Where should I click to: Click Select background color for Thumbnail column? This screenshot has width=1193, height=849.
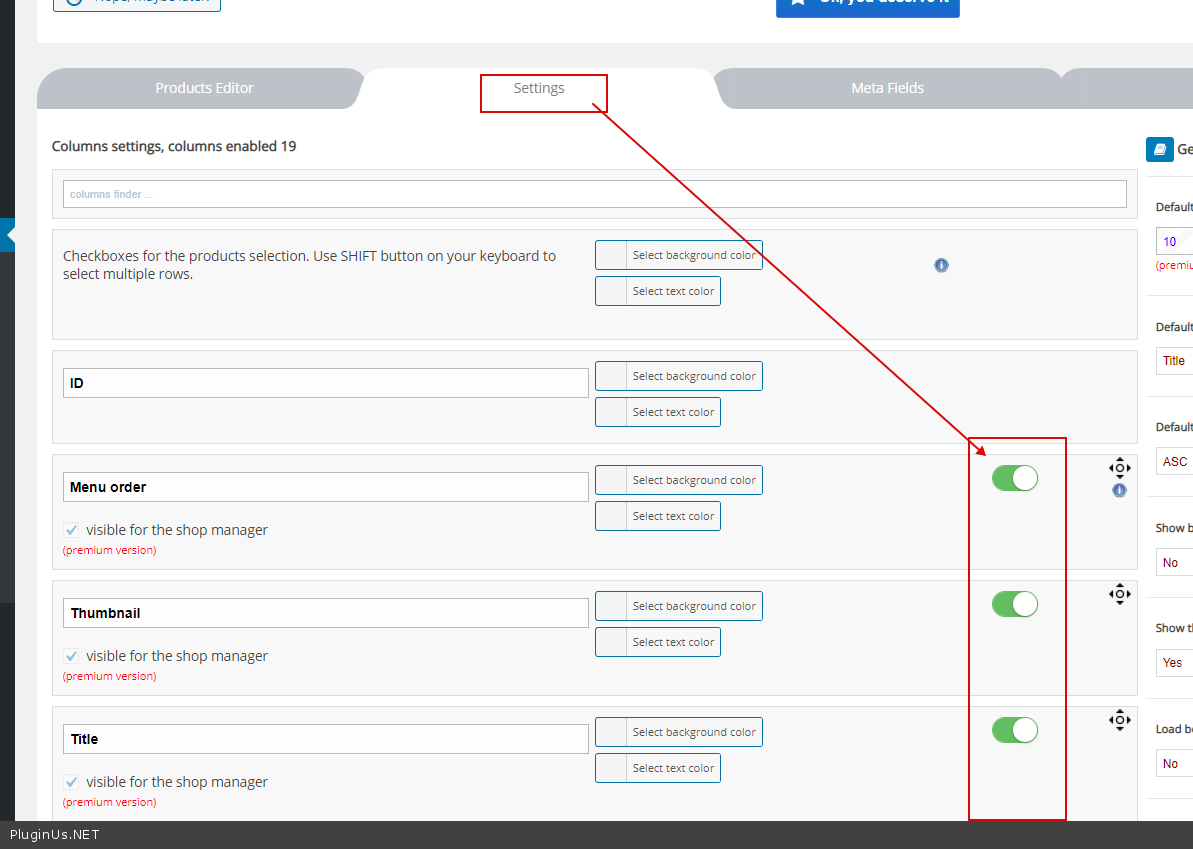tap(693, 606)
